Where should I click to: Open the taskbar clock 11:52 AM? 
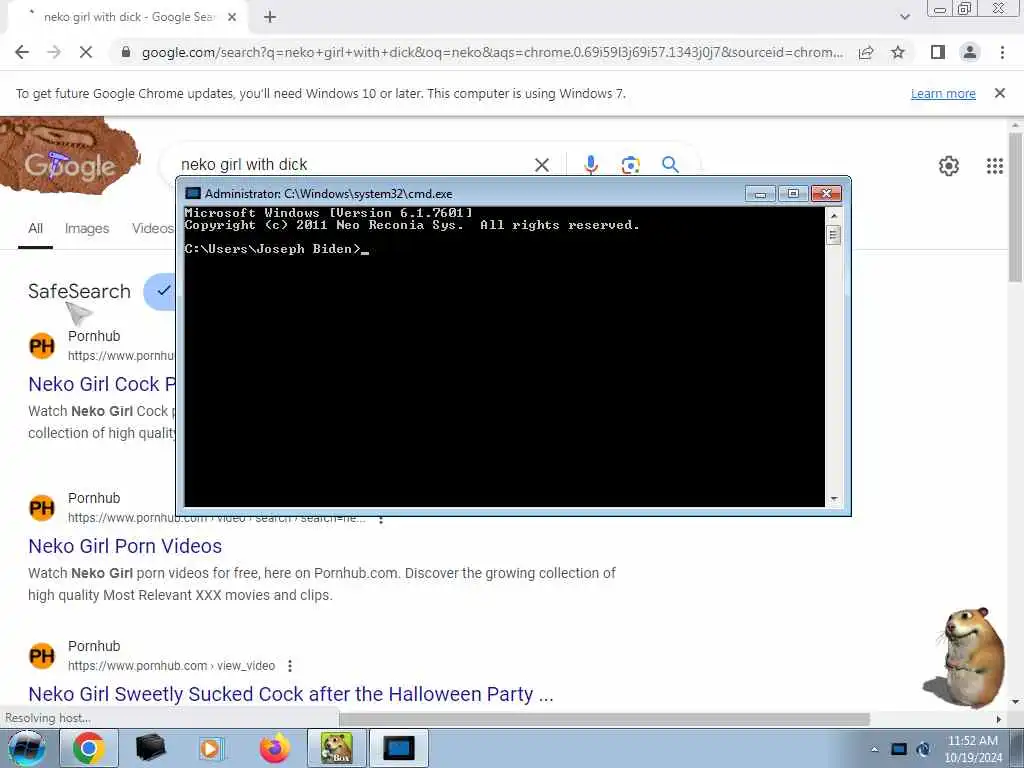click(x=972, y=749)
